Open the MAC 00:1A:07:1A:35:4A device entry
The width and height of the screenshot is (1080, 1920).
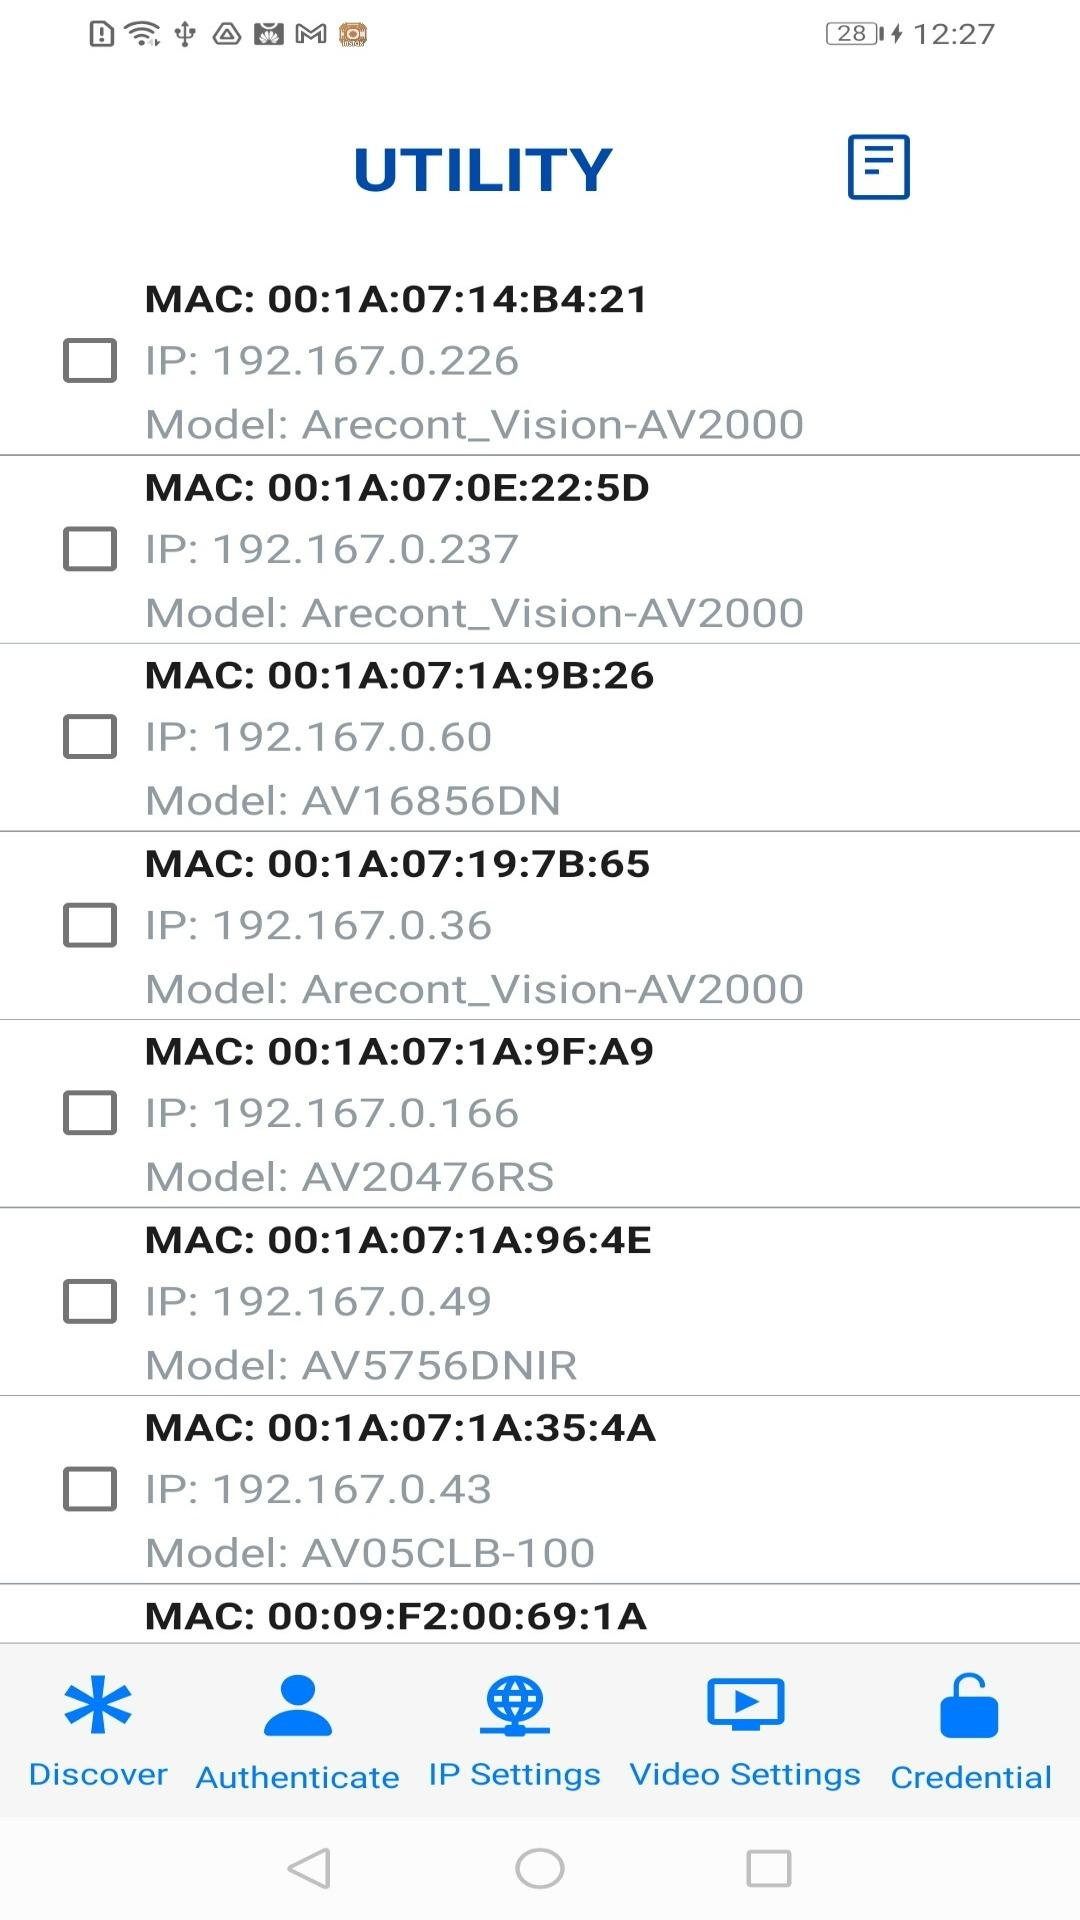tap(540, 1490)
